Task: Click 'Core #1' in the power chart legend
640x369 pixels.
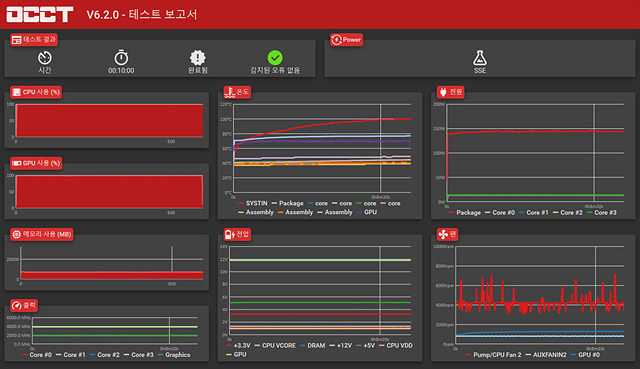Action: click(537, 213)
